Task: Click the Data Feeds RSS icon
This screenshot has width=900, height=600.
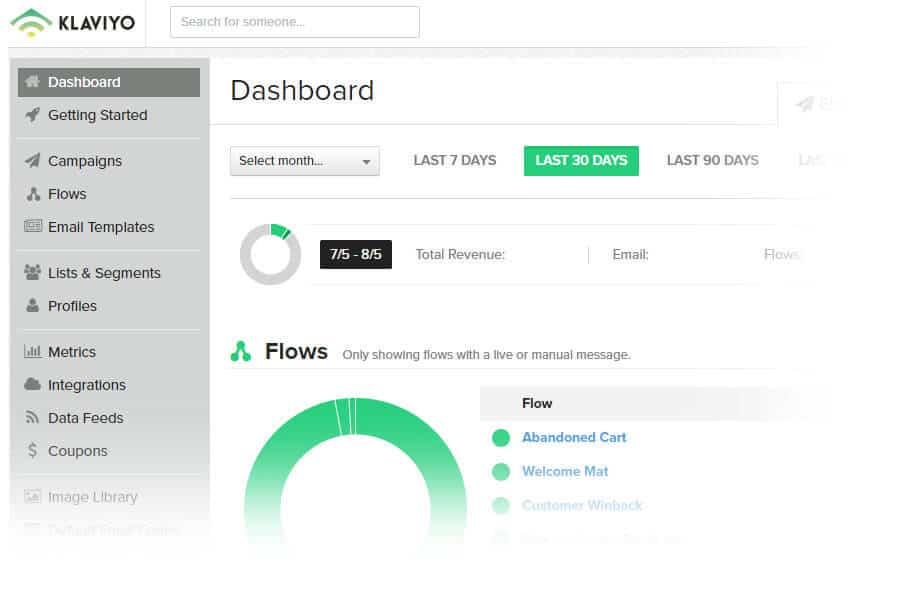Action: coord(33,417)
